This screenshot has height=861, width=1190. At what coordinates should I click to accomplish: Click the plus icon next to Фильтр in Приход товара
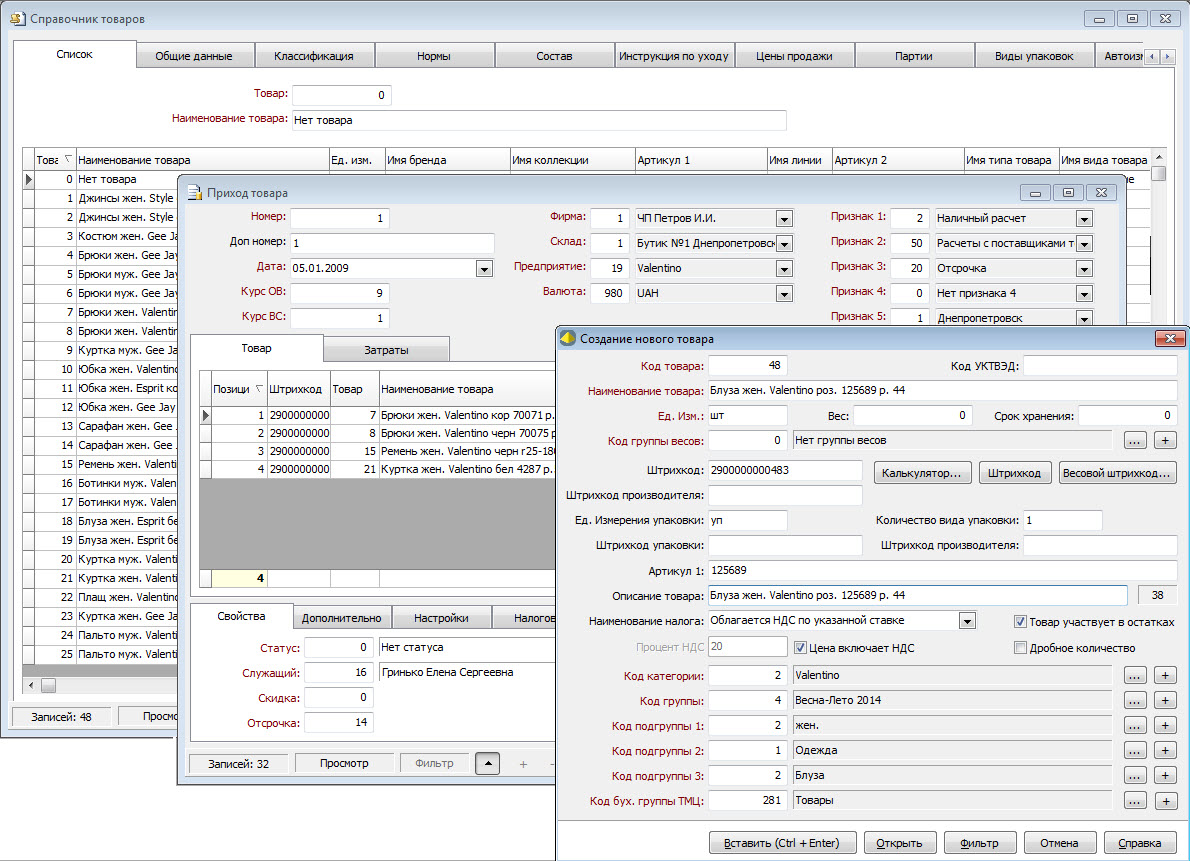[x=523, y=764]
